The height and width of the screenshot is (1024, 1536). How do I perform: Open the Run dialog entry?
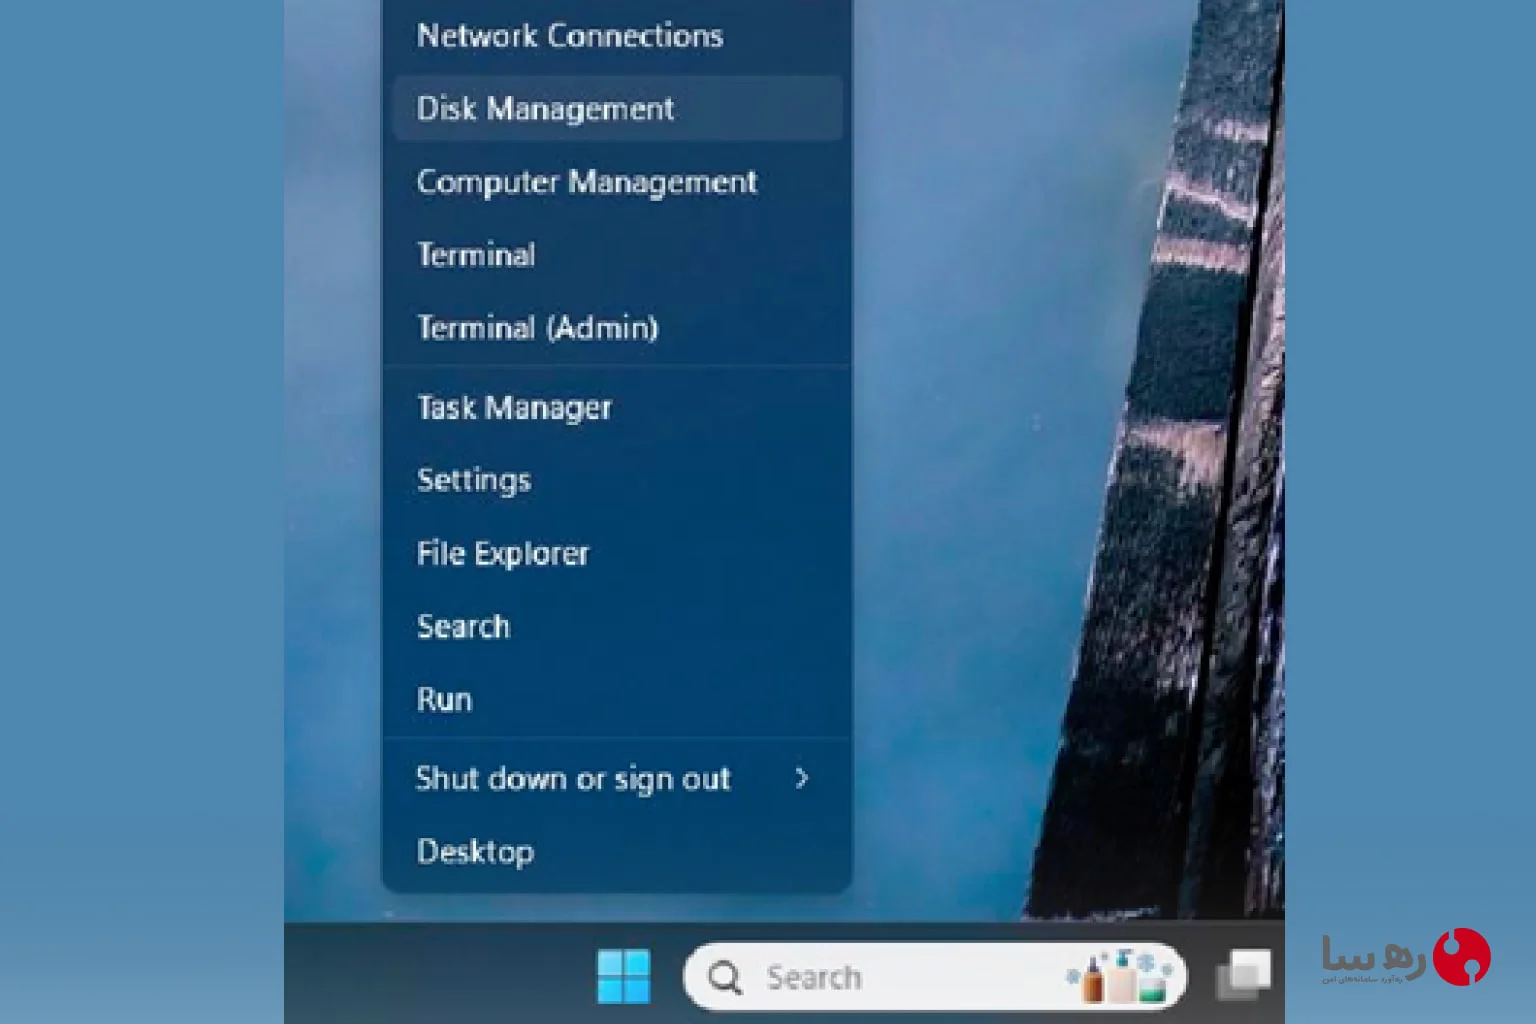pos(617,699)
